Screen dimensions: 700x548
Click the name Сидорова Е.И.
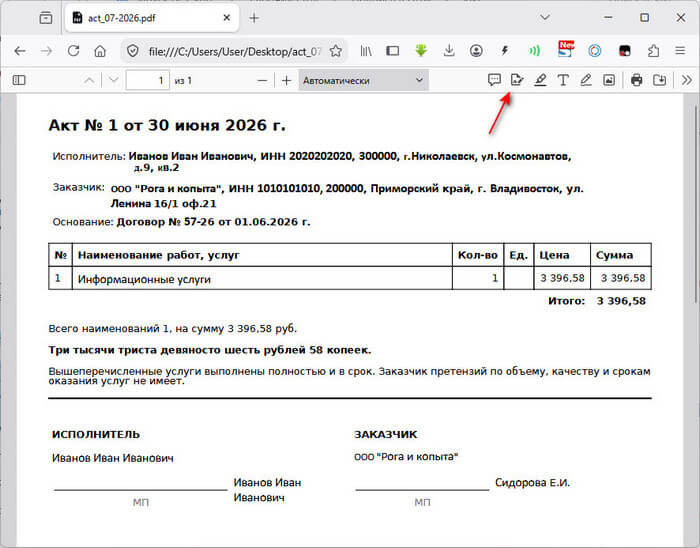coord(533,482)
